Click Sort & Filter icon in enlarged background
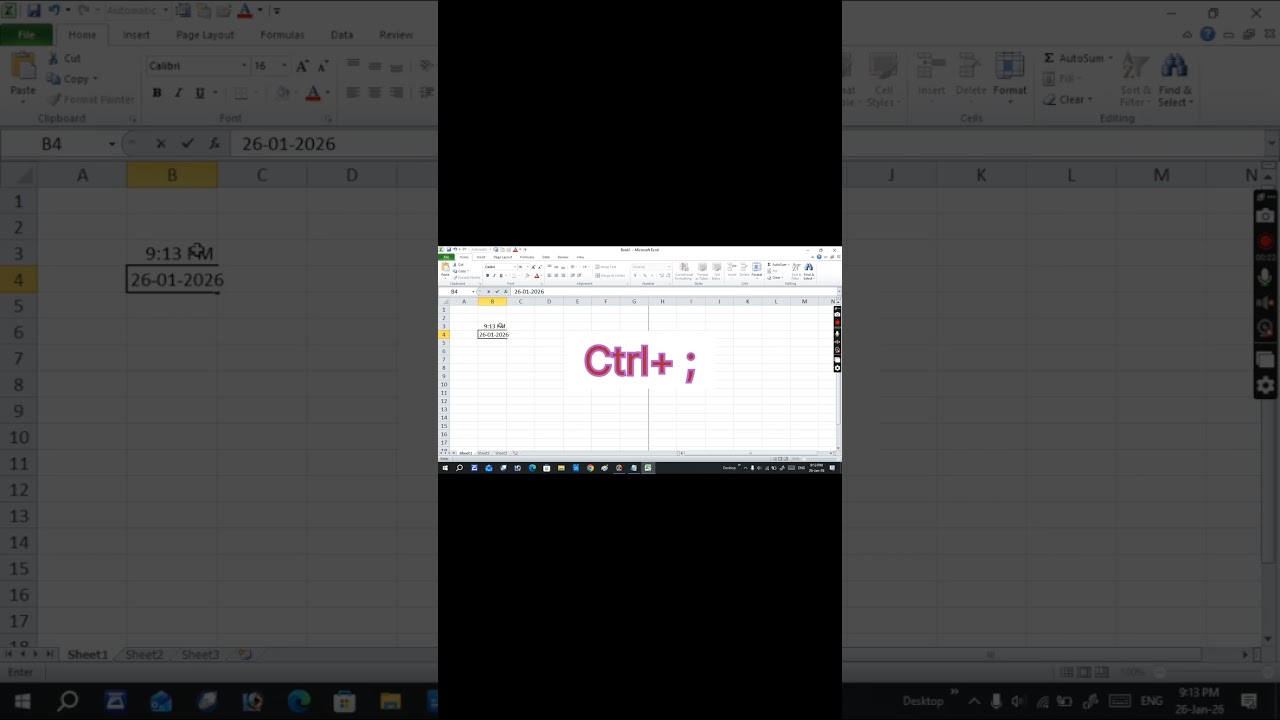The height and width of the screenshot is (720, 1280). 1135,67
